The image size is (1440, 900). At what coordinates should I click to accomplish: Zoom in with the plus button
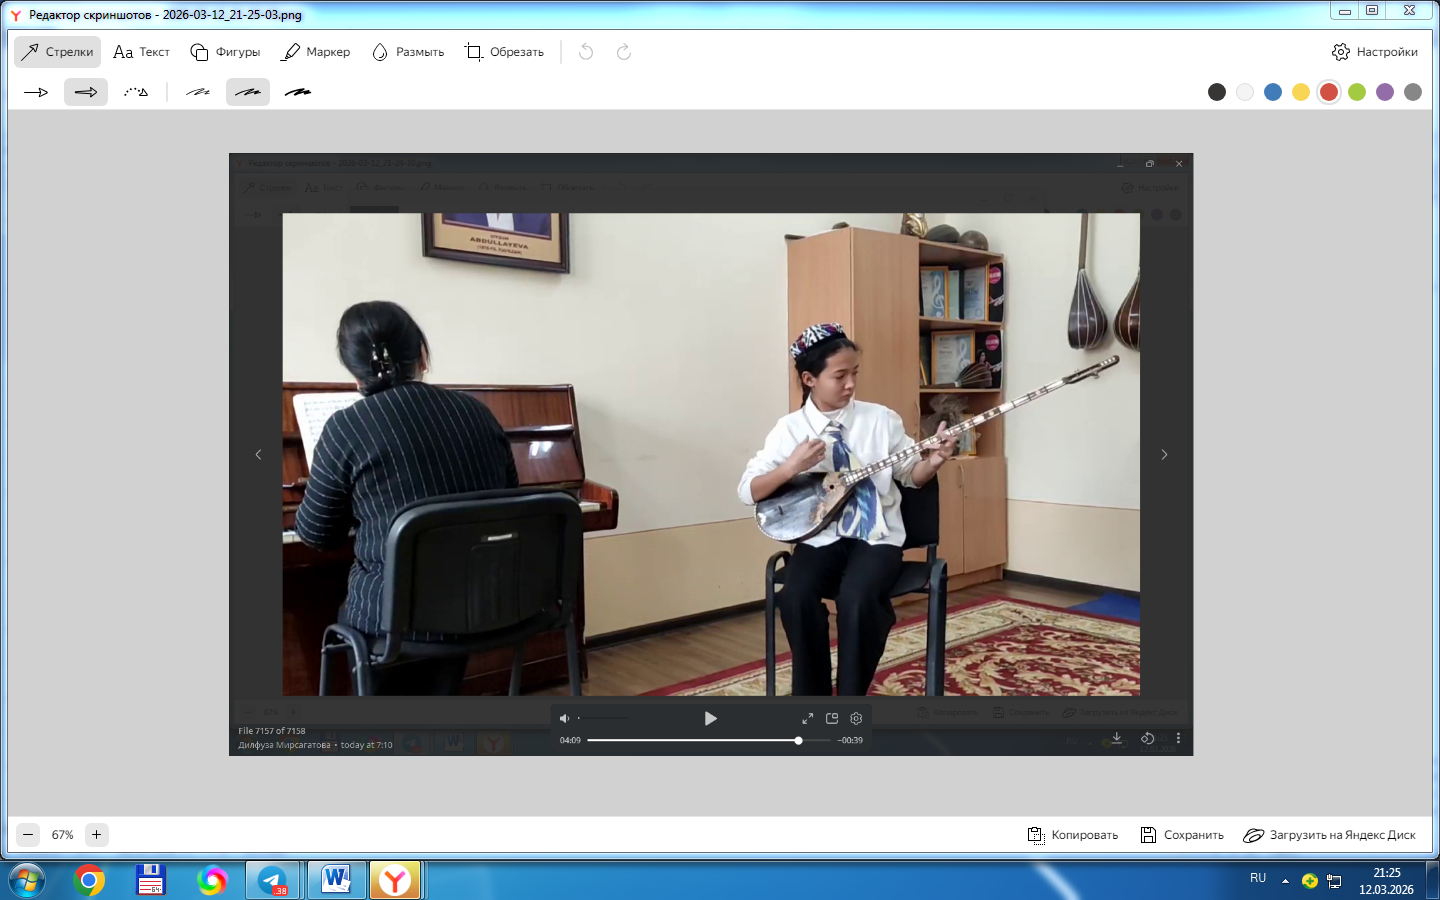(x=97, y=835)
